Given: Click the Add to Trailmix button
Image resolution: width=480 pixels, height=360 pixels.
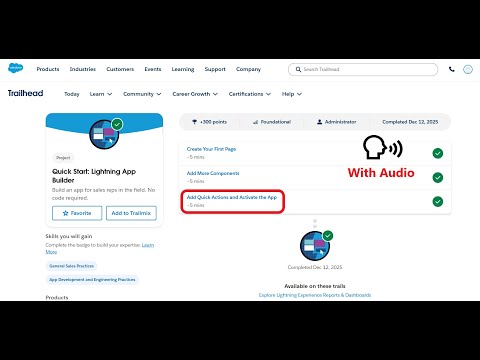Looking at the screenshot, I should [x=131, y=213].
